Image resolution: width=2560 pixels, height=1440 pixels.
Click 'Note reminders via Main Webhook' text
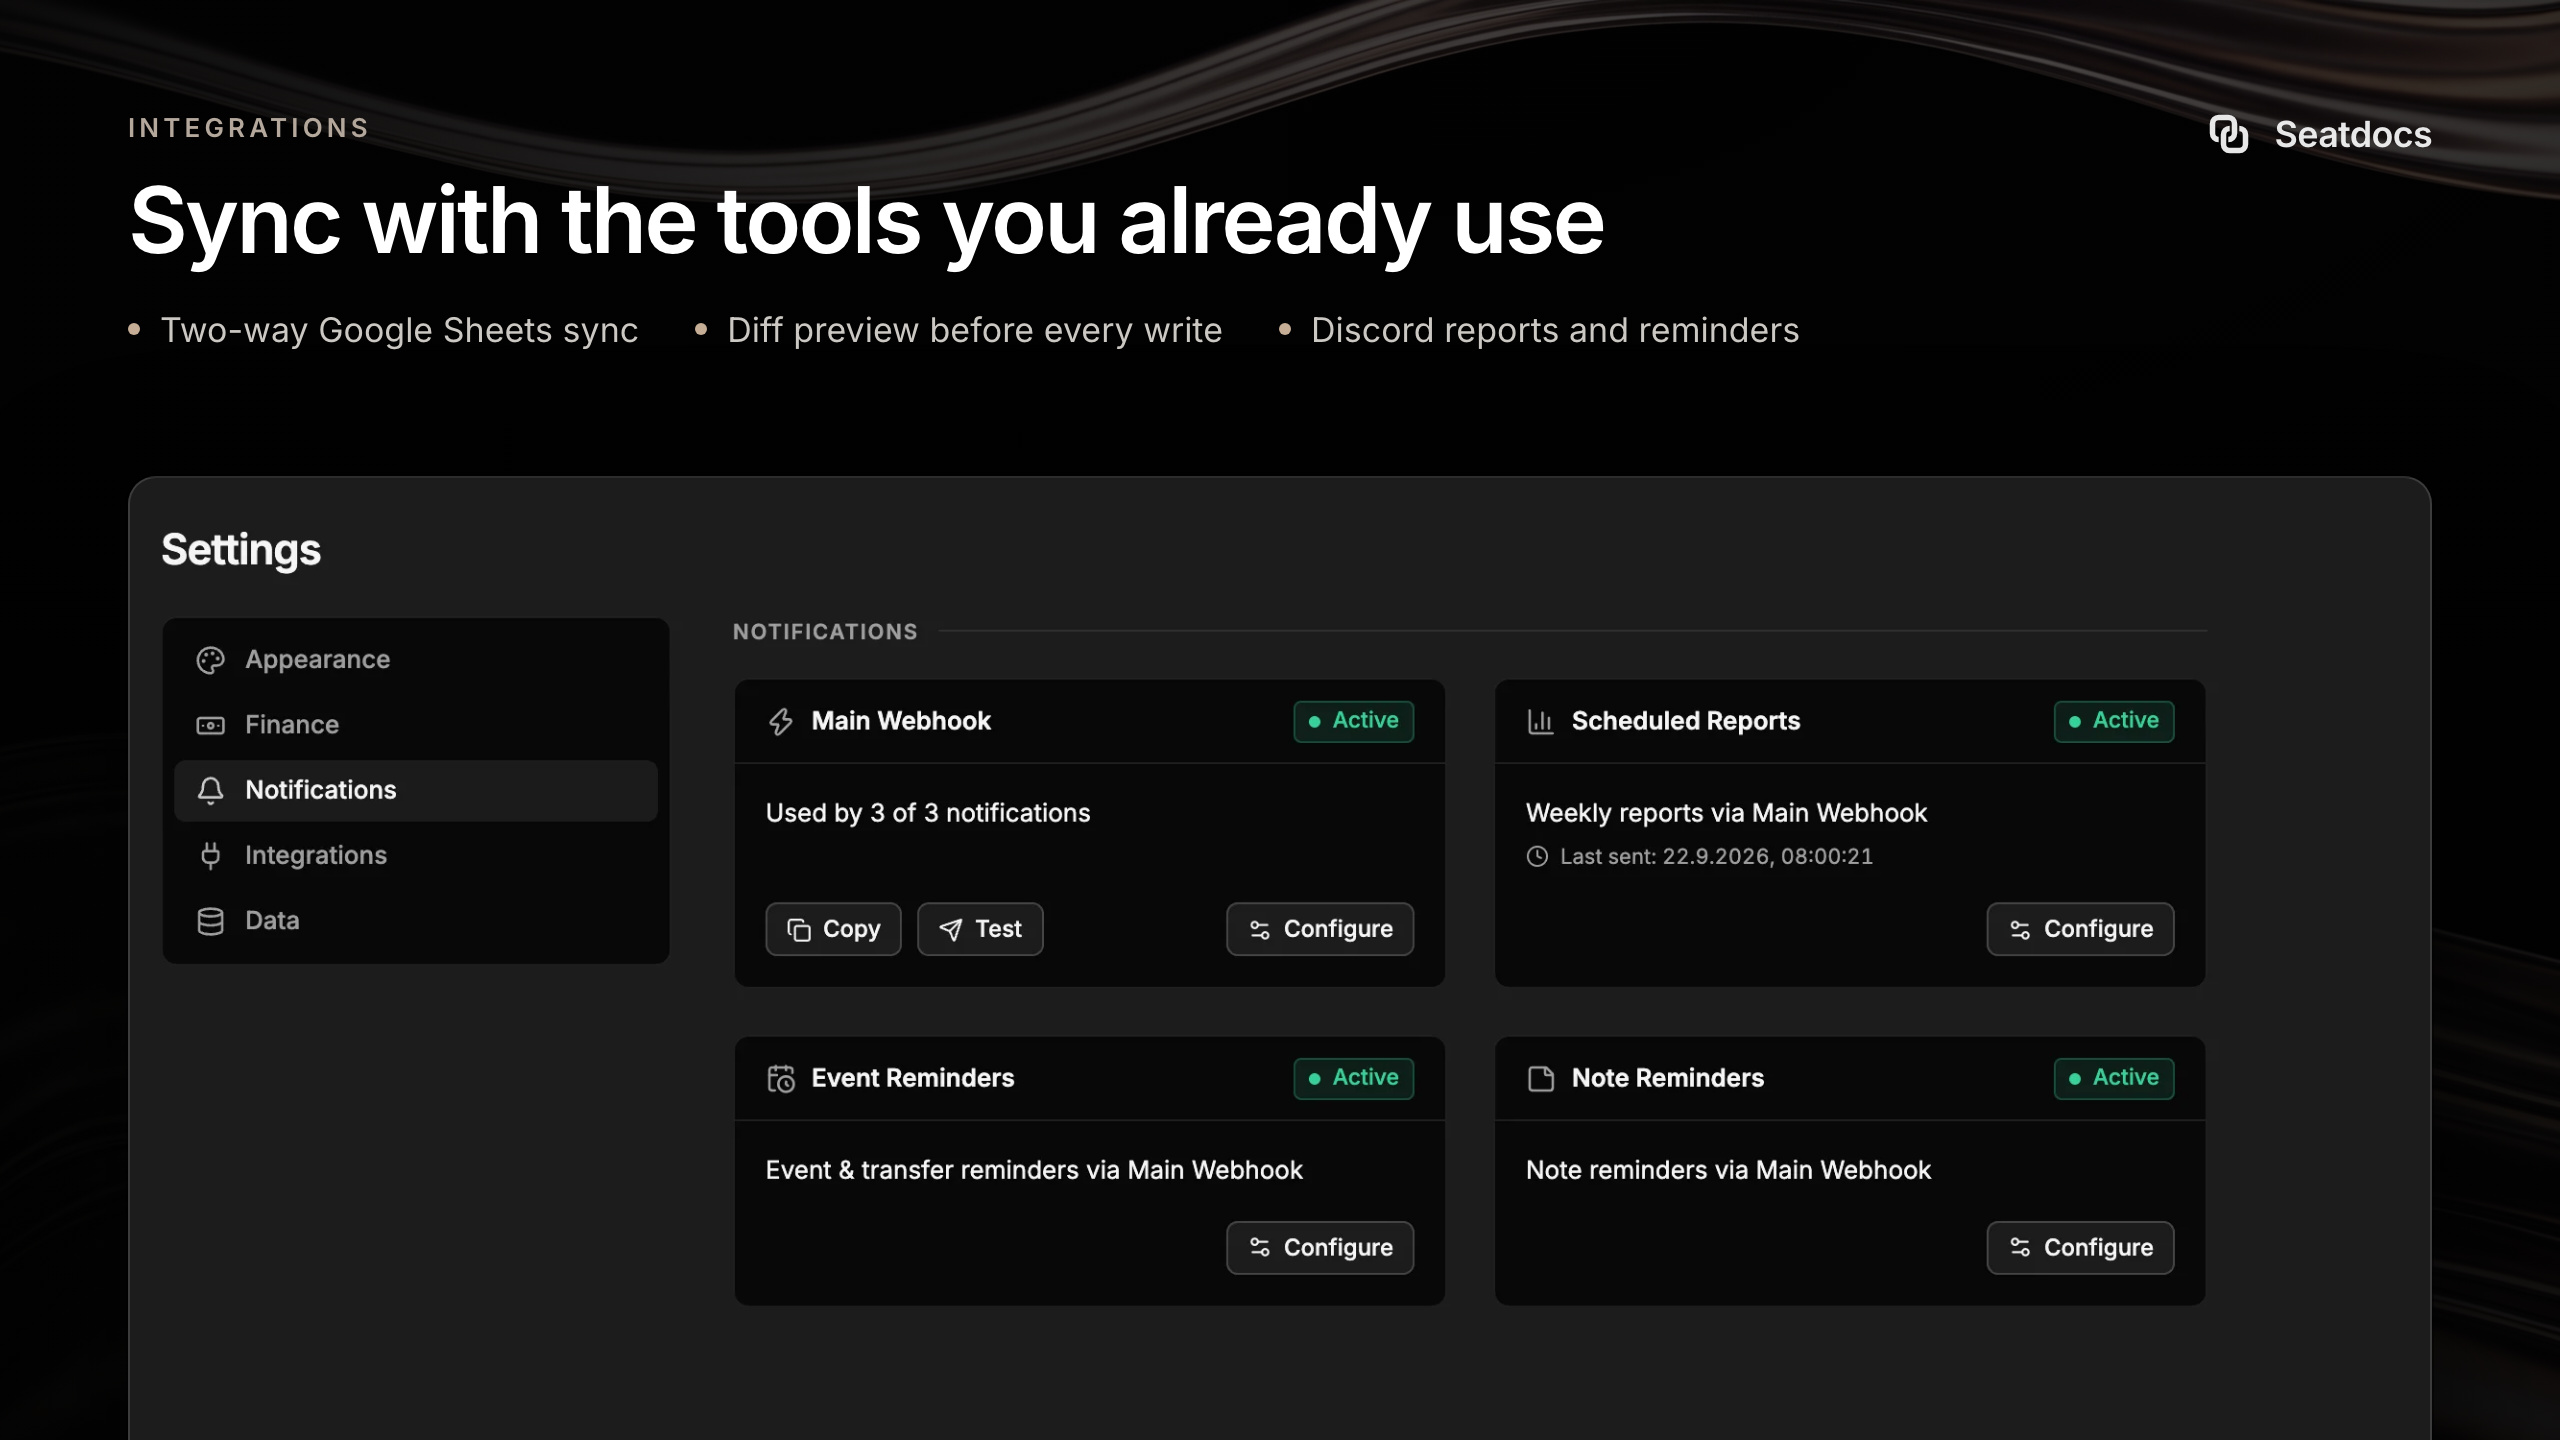(1728, 1170)
